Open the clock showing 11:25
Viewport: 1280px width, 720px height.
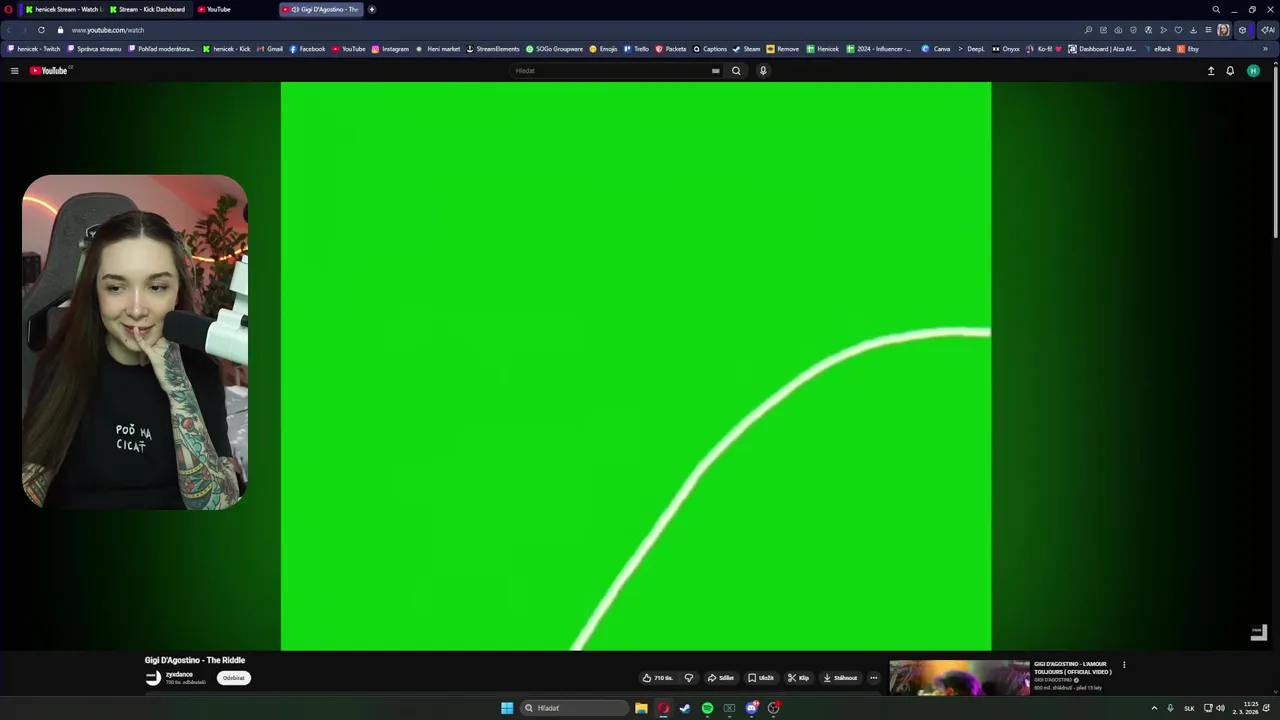pyautogui.click(x=1245, y=708)
